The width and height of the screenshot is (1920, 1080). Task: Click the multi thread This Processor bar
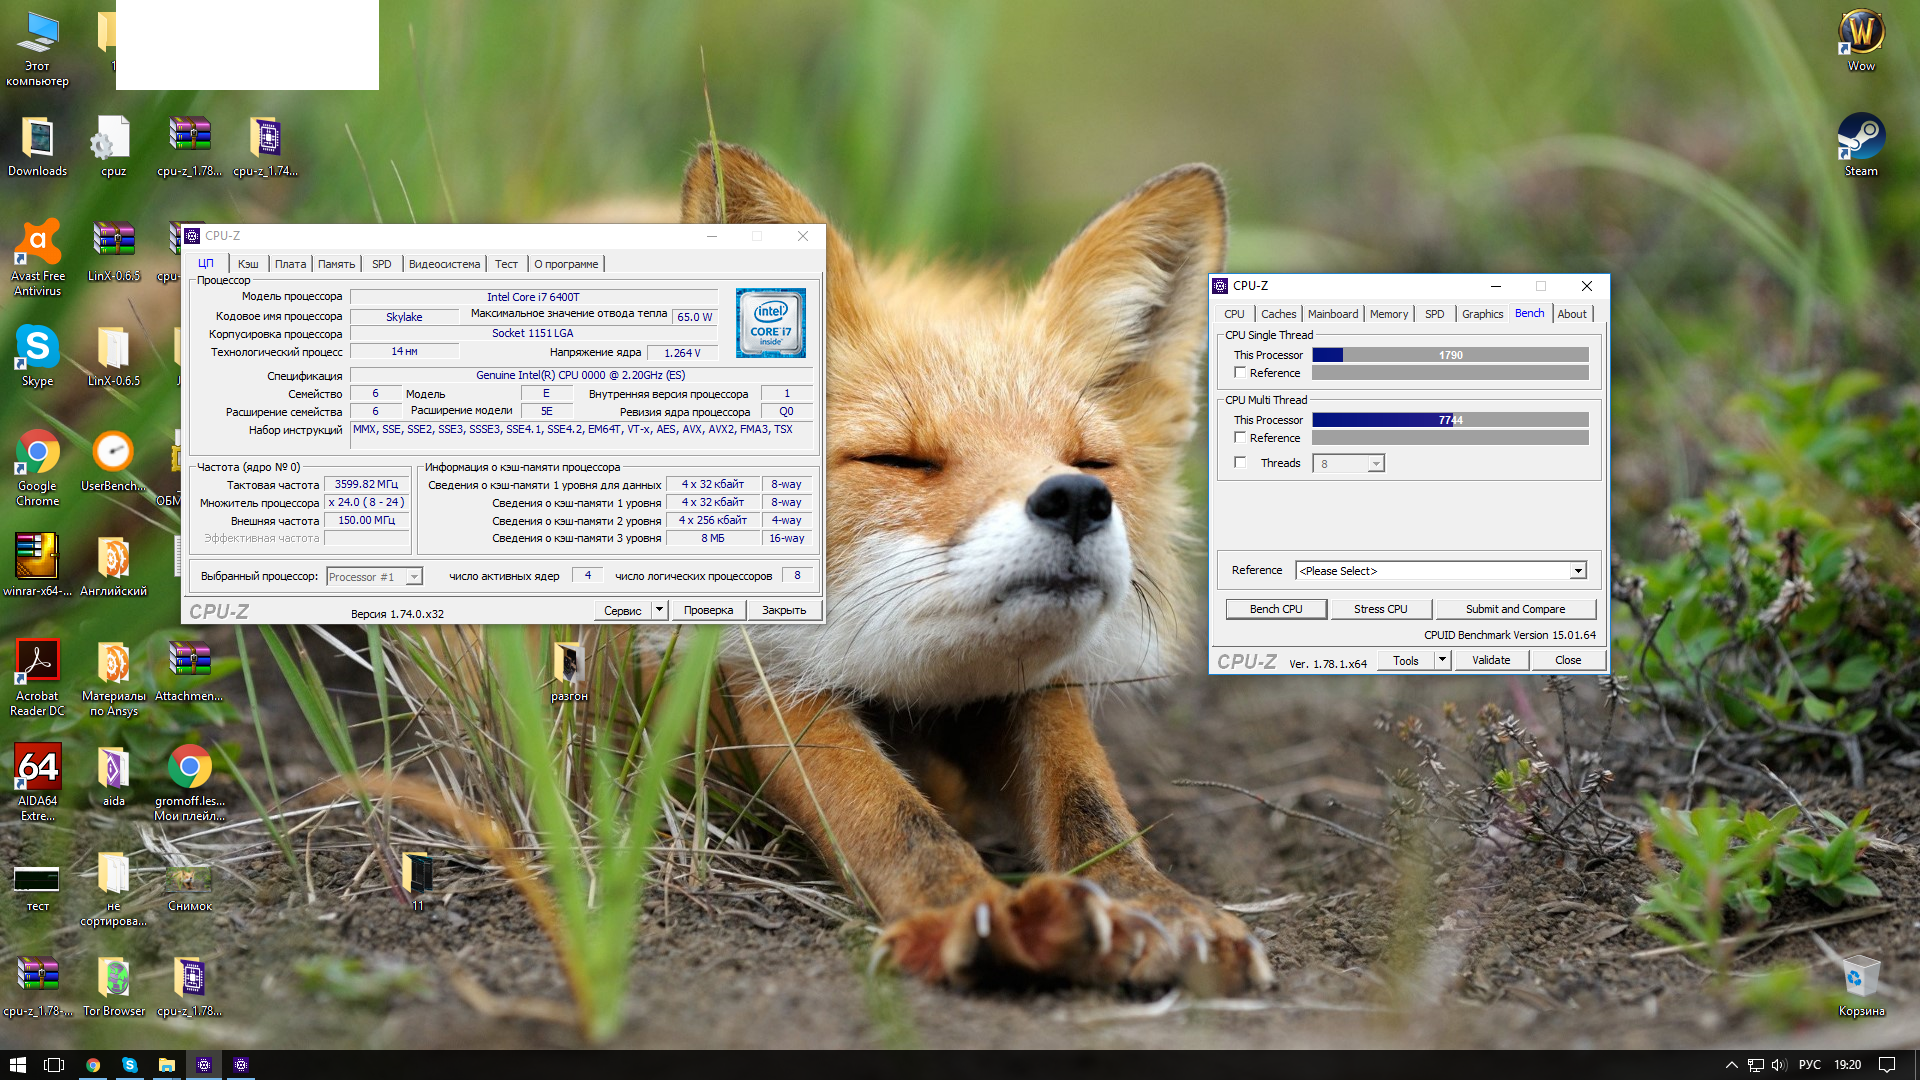tap(1450, 420)
